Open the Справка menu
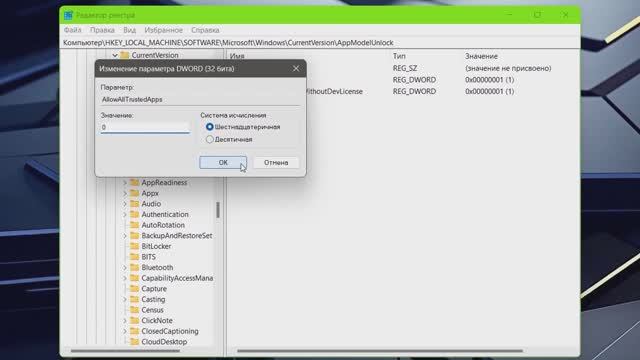 [x=205, y=30]
